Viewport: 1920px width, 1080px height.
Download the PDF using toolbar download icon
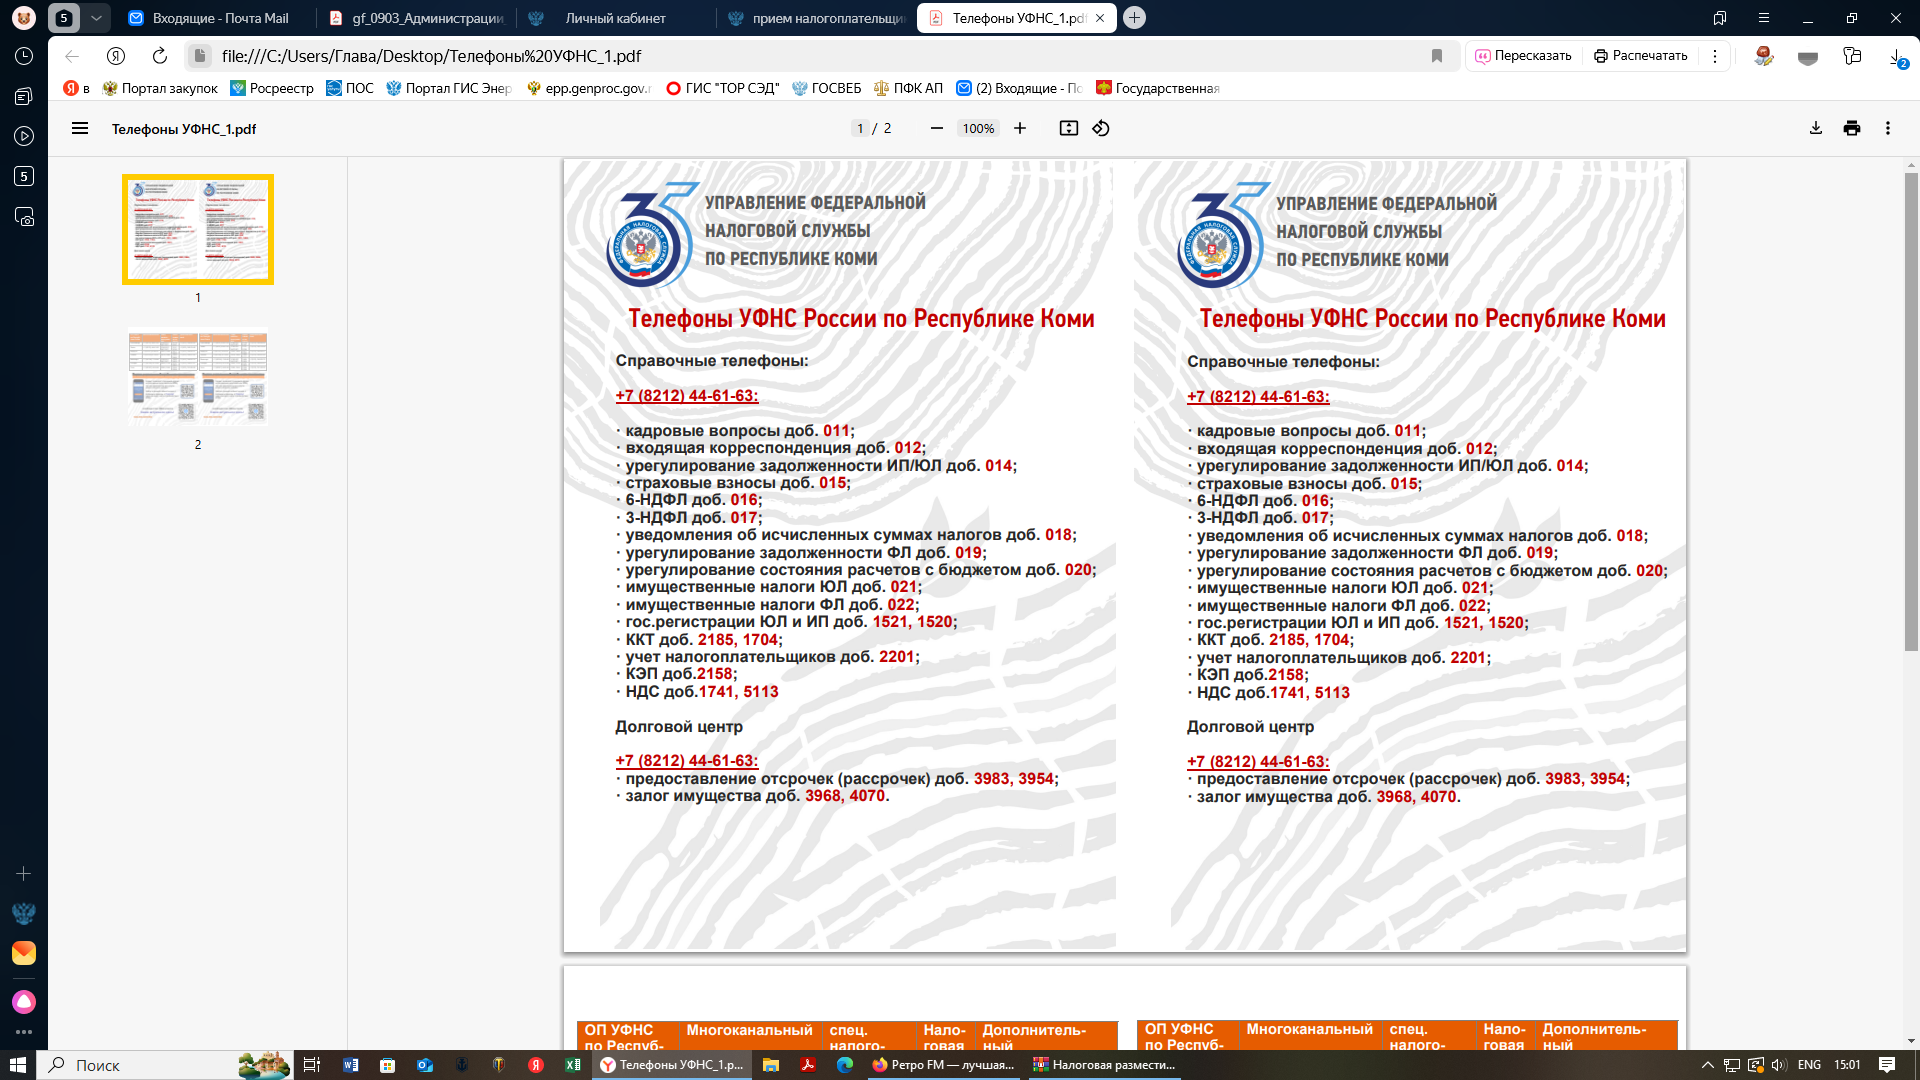point(1816,128)
